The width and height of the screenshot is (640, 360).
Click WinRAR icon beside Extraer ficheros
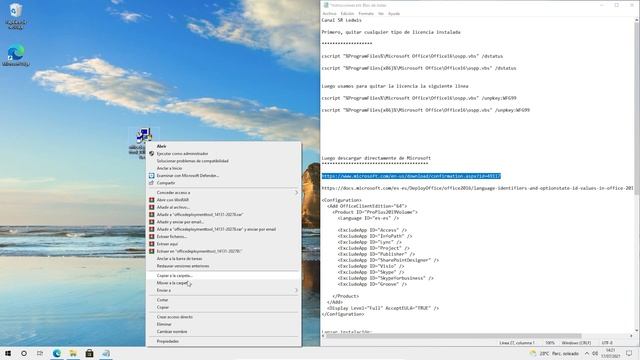click(x=151, y=237)
